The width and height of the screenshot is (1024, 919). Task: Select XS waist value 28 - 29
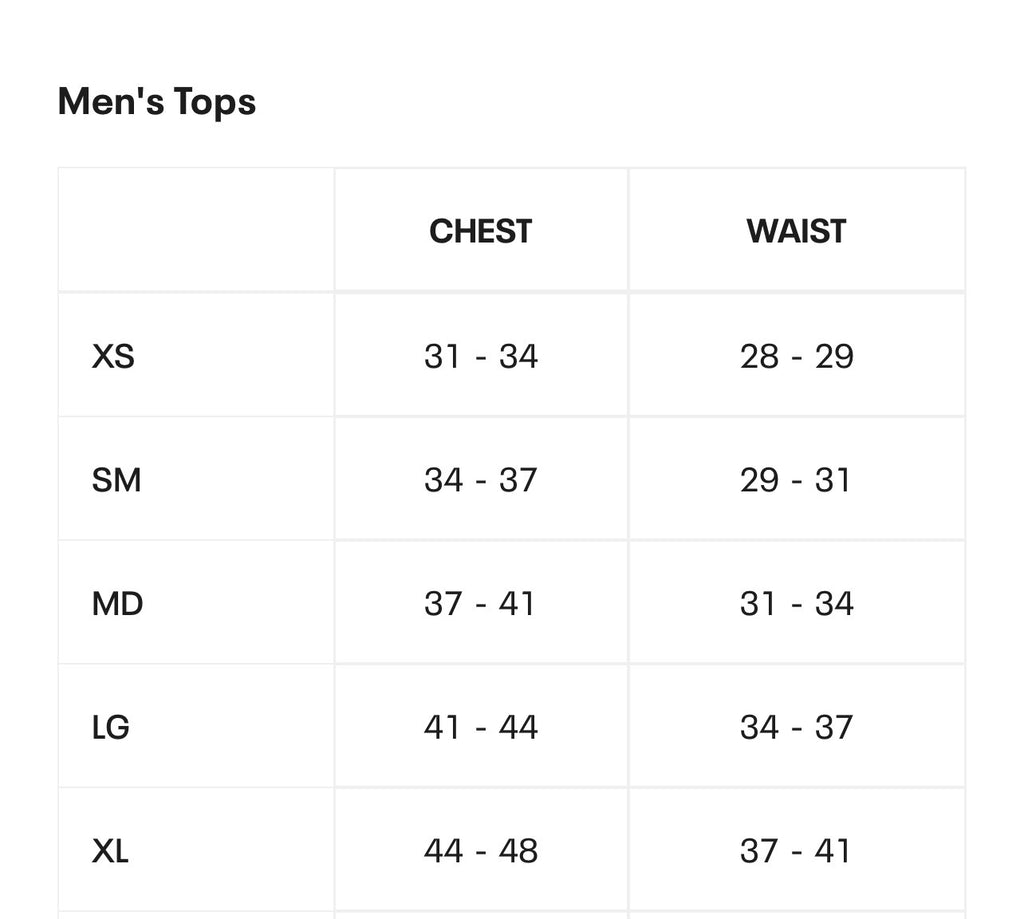(x=797, y=357)
